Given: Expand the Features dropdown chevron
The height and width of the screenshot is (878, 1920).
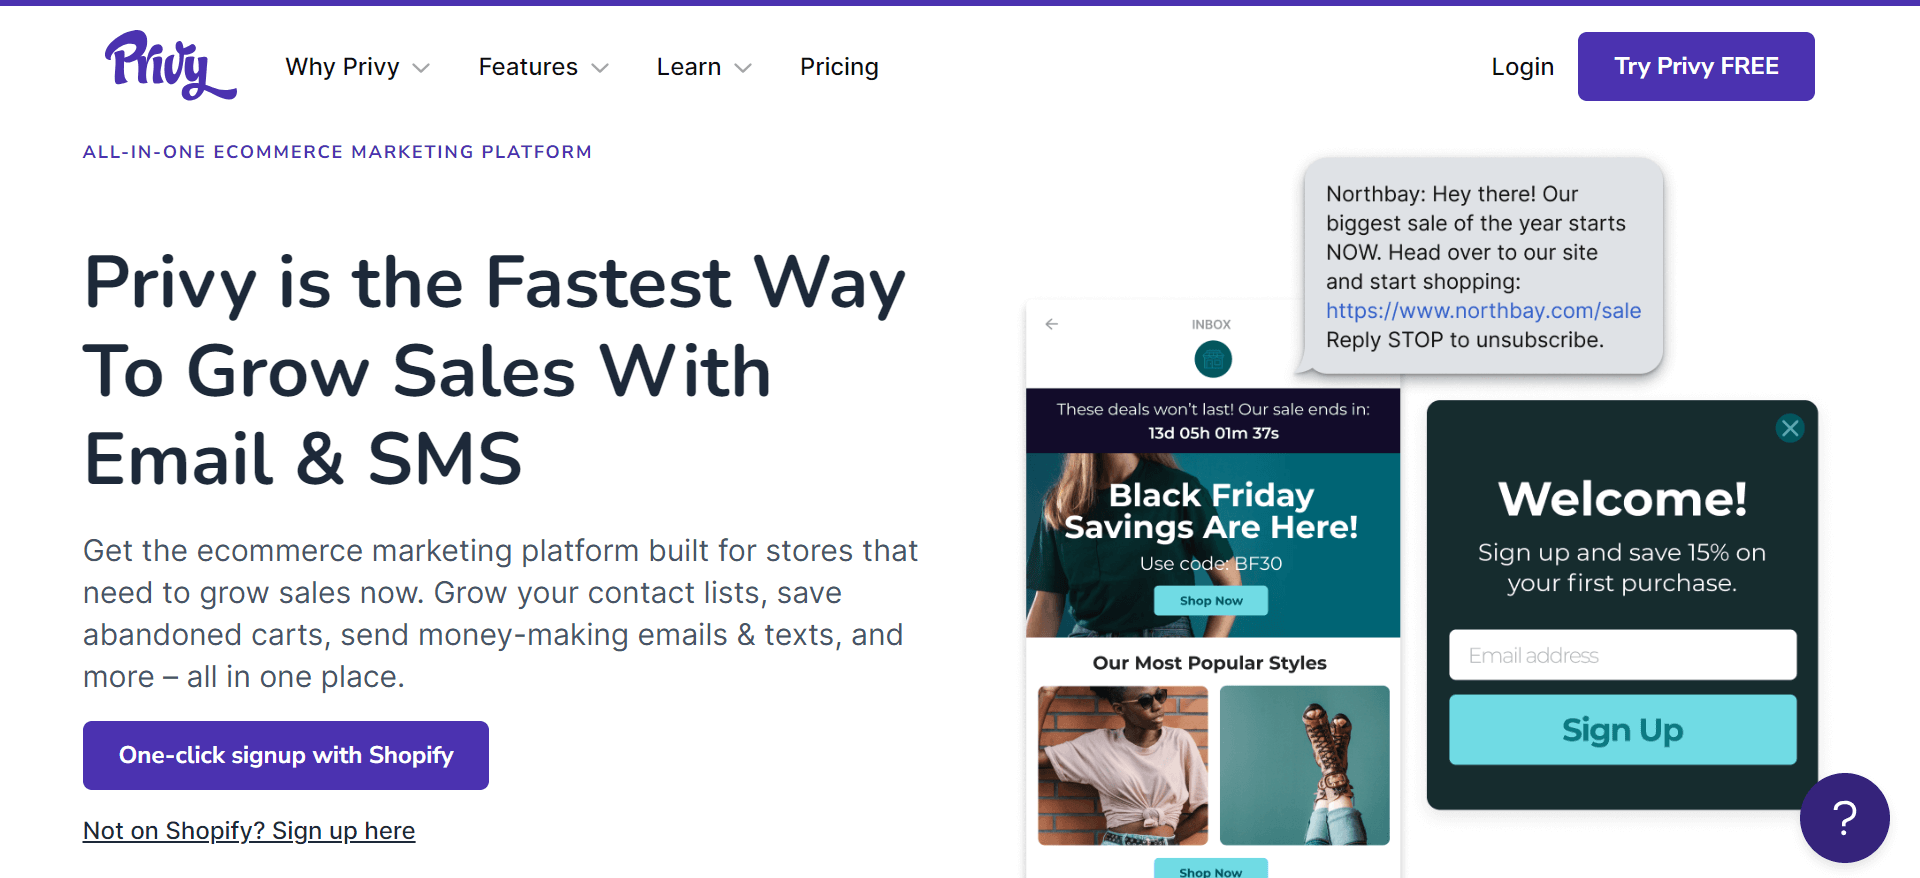Looking at the screenshot, I should click(600, 68).
